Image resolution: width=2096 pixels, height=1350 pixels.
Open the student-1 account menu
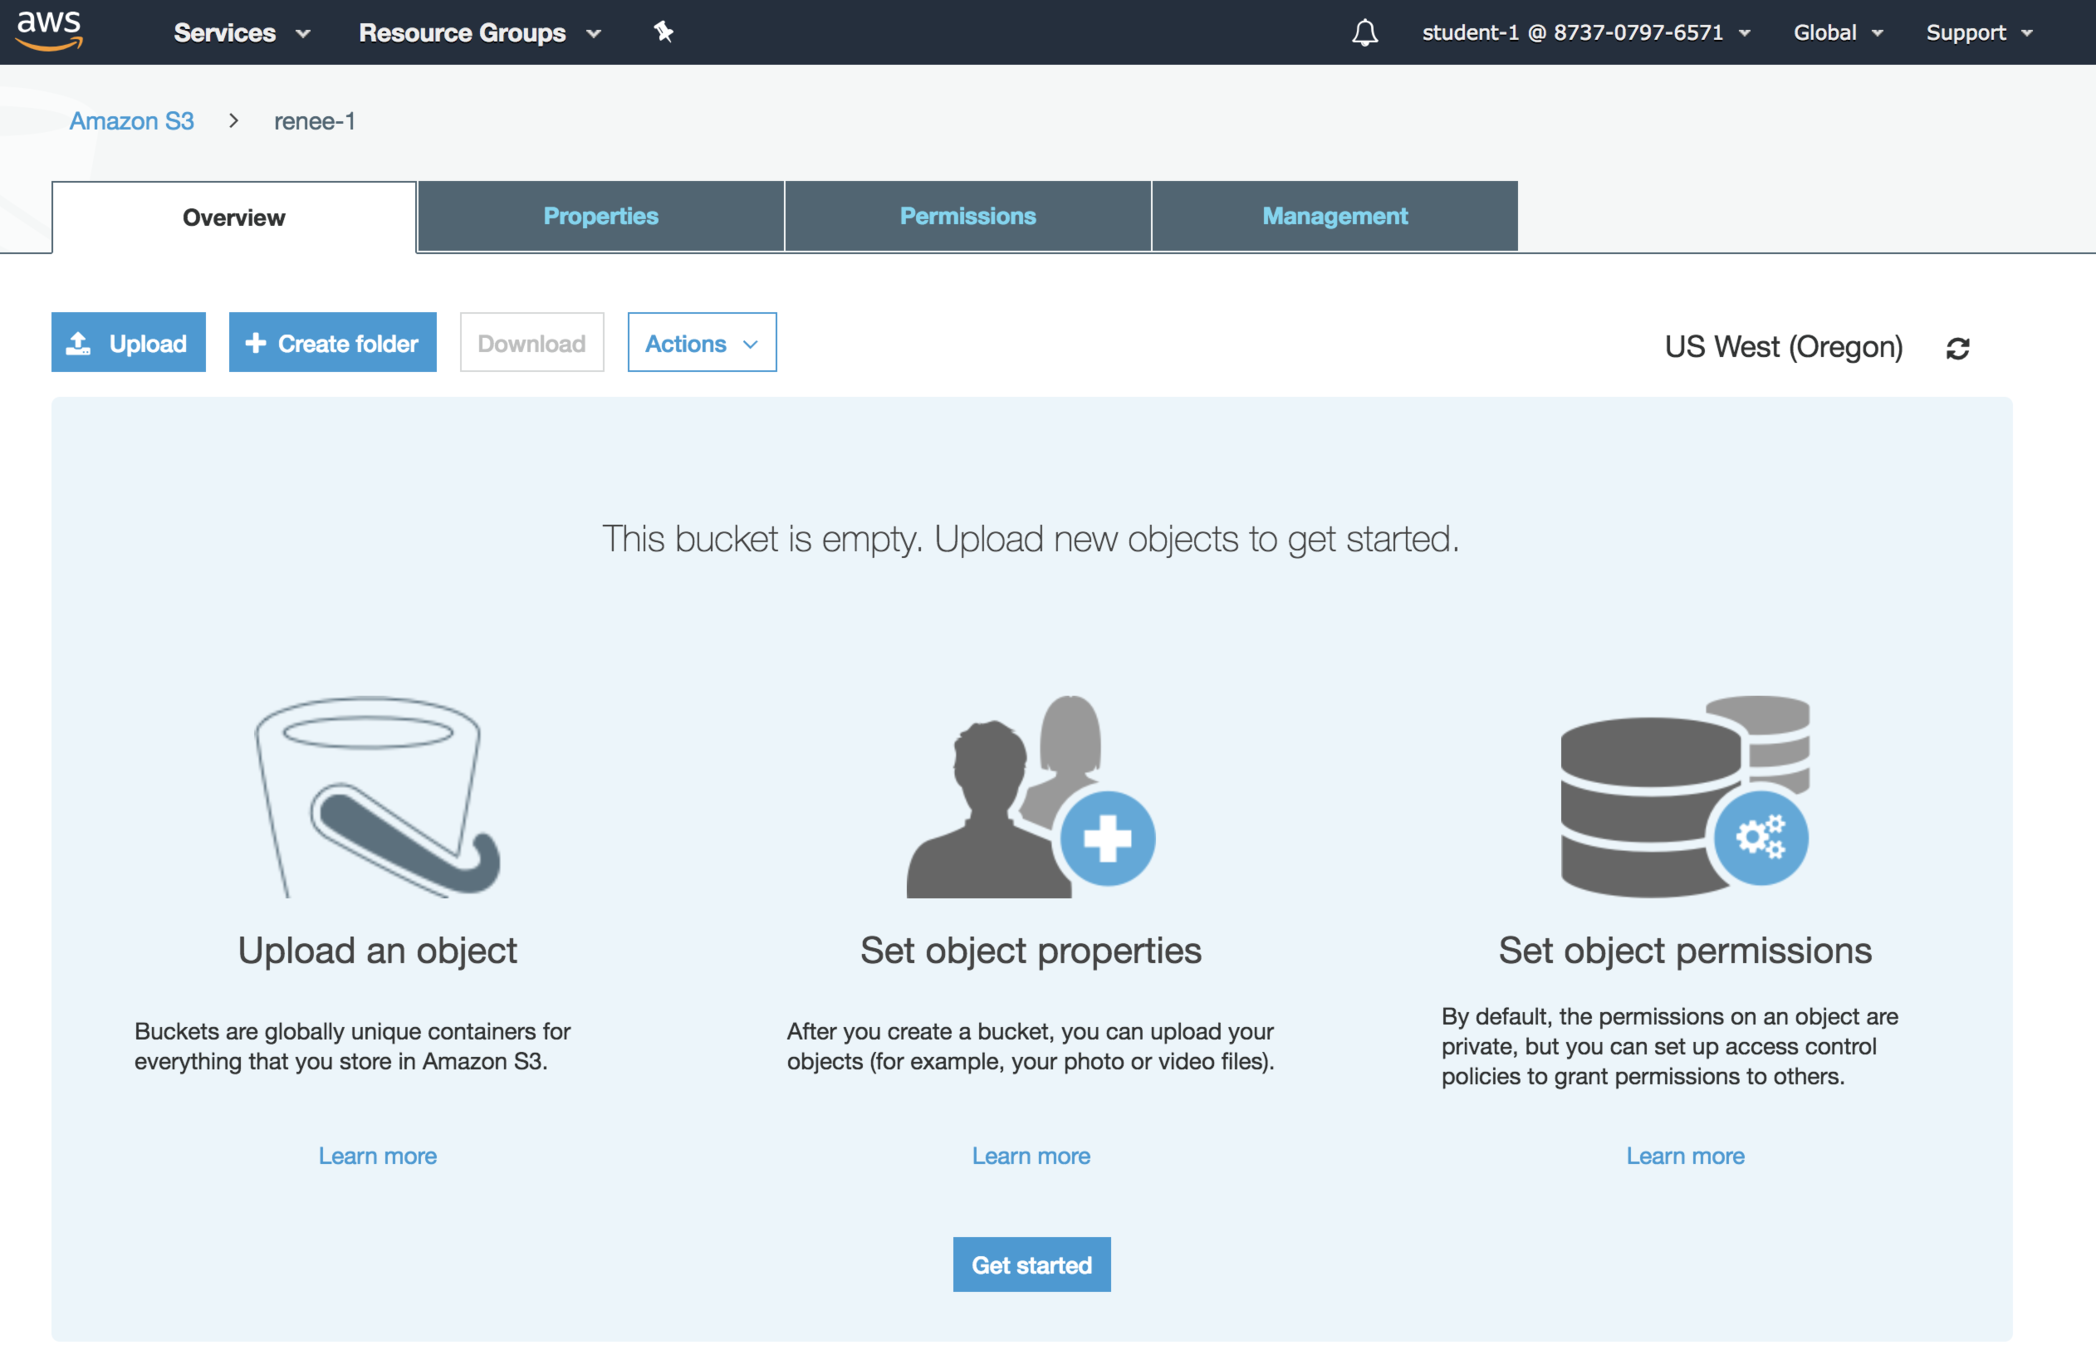pyautogui.click(x=1585, y=33)
